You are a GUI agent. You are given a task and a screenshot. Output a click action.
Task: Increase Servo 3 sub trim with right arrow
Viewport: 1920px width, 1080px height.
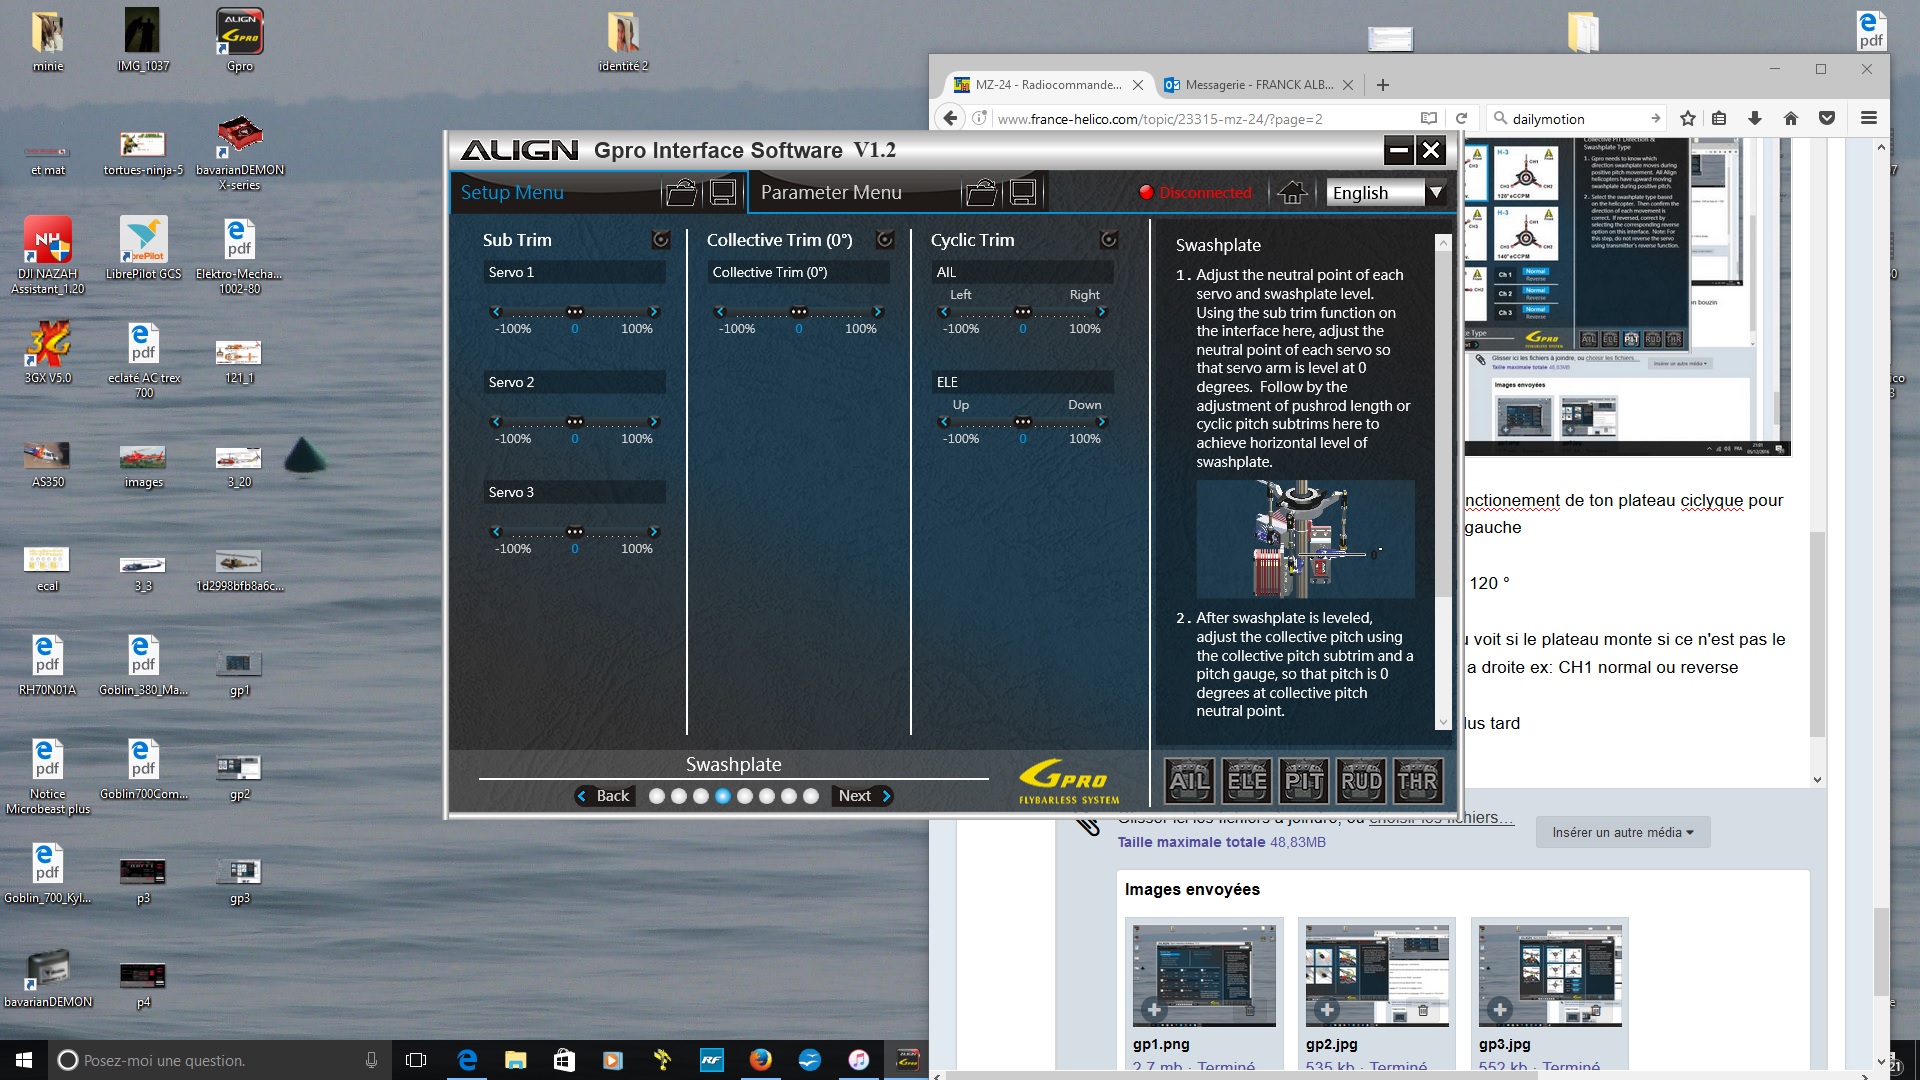tap(654, 532)
